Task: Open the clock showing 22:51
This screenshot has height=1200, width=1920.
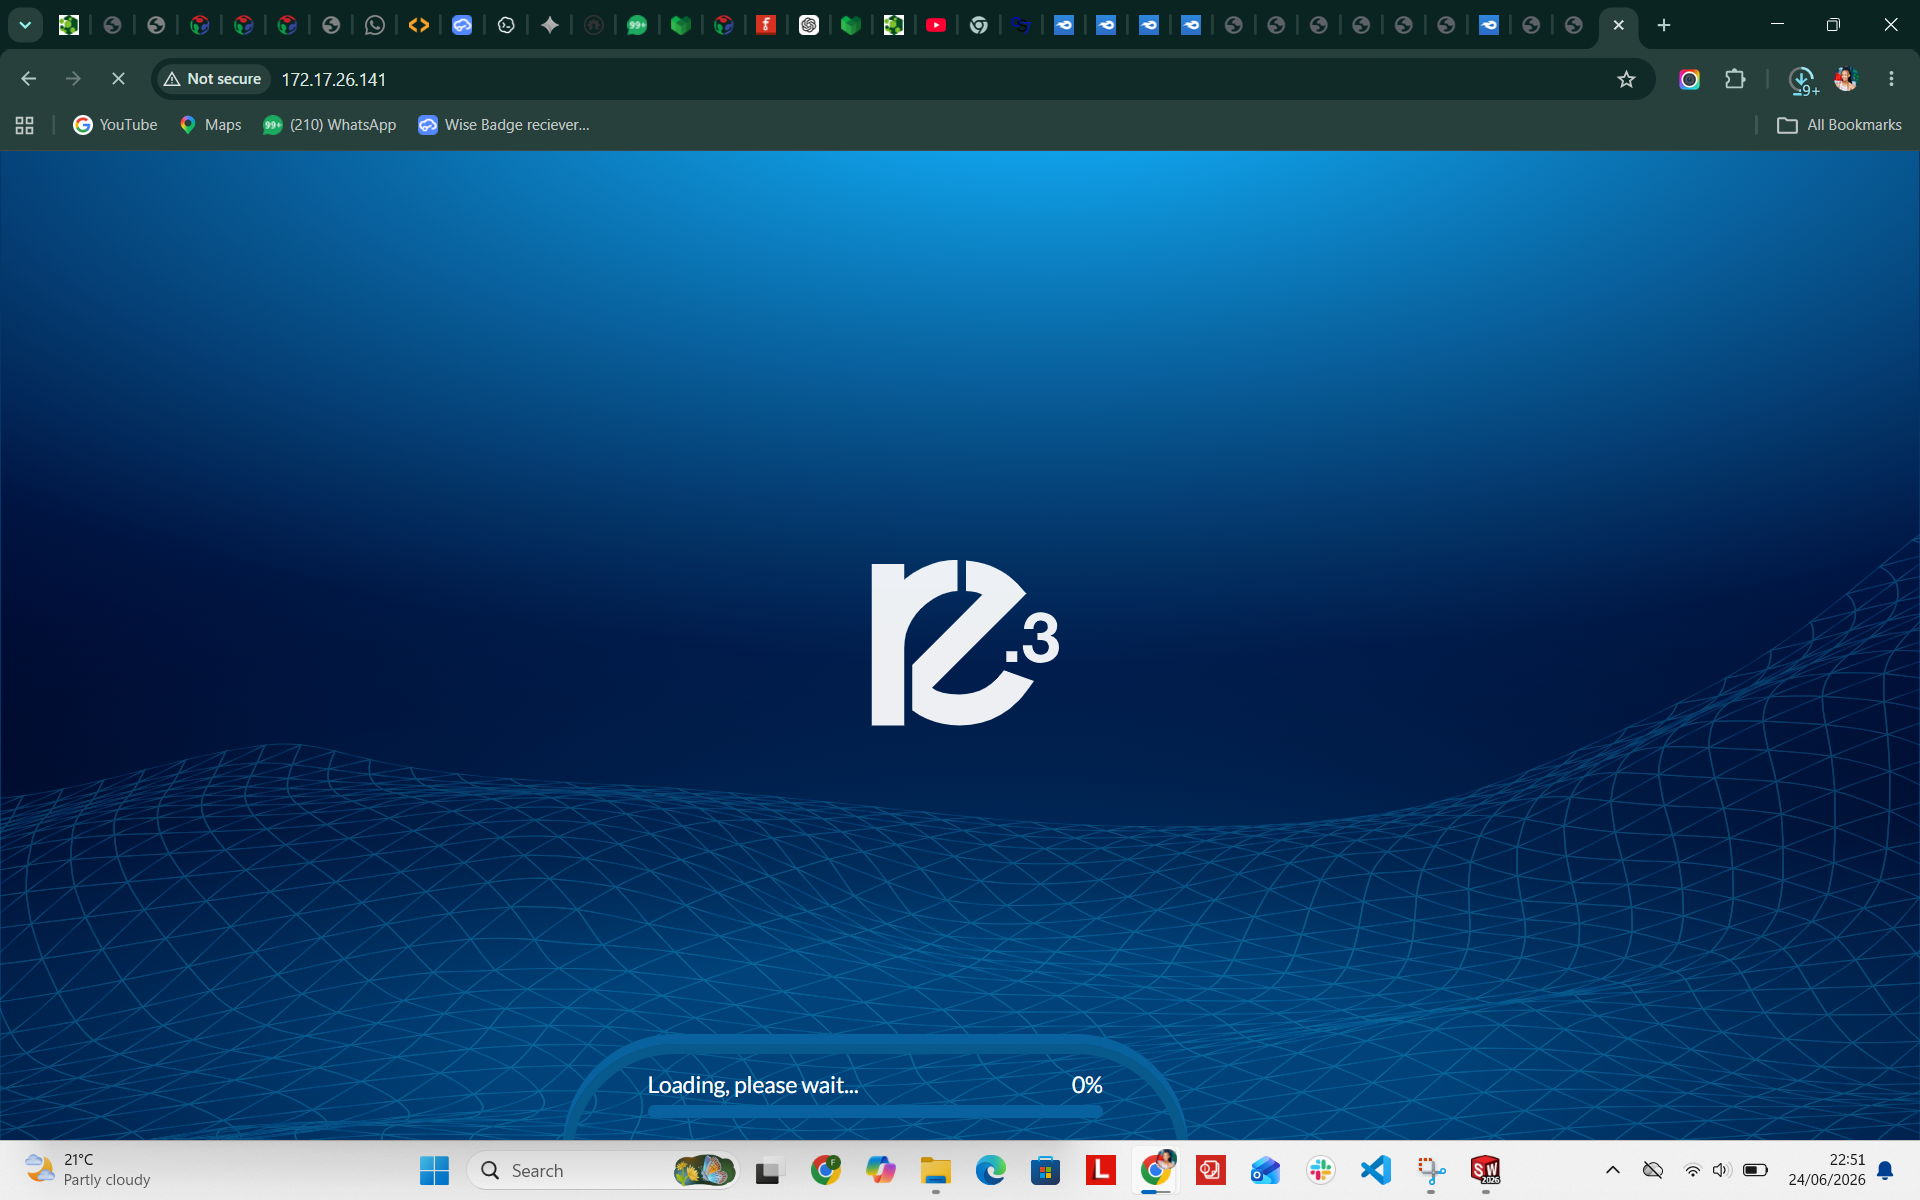Action: tap(1827, 1170)
